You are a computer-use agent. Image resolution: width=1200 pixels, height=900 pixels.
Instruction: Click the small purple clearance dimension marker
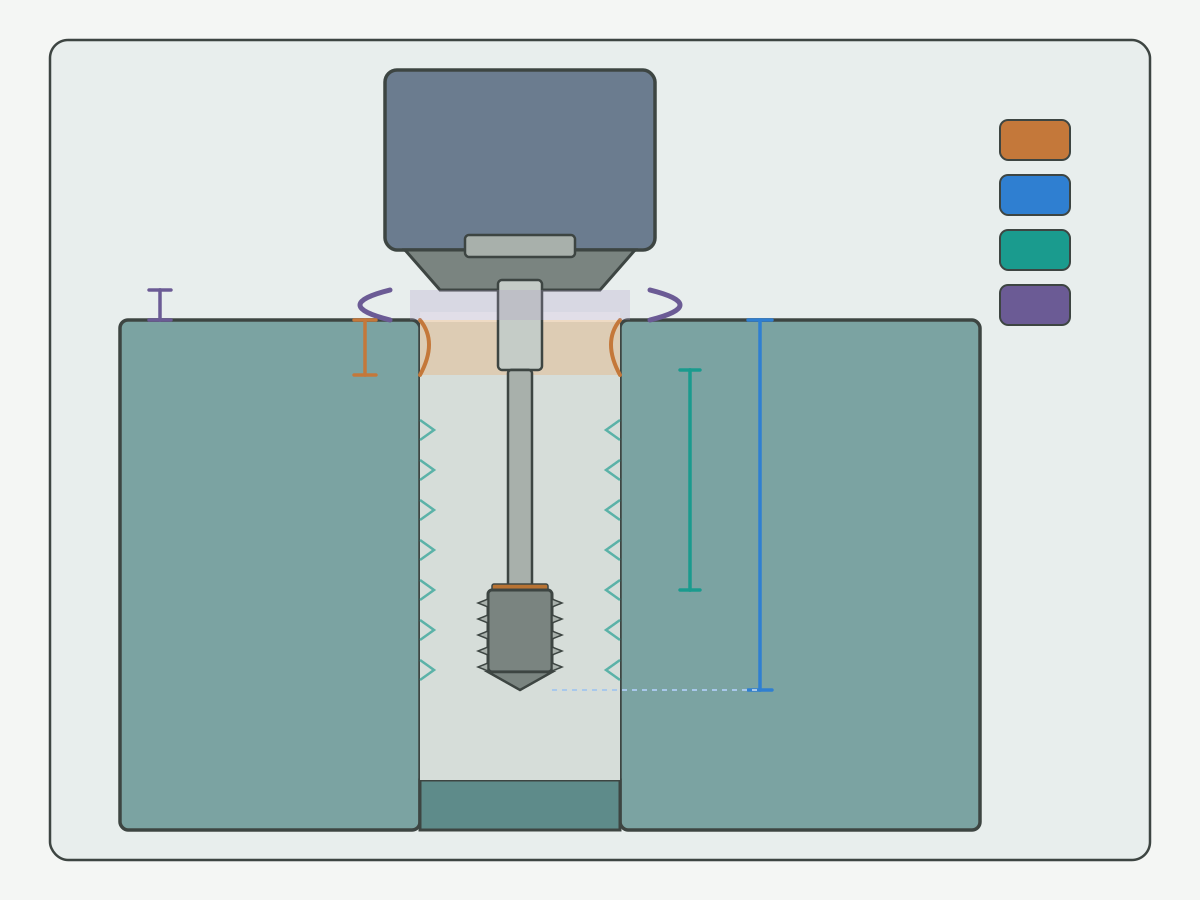point(160,305)
